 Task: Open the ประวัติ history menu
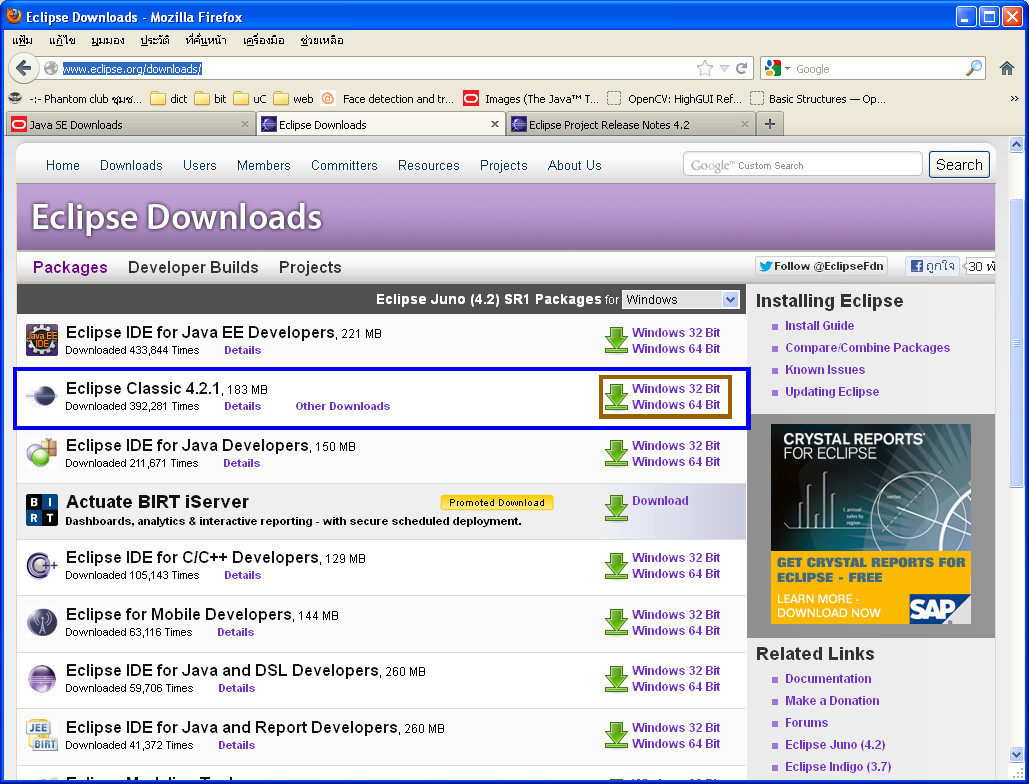coord(155,40)
